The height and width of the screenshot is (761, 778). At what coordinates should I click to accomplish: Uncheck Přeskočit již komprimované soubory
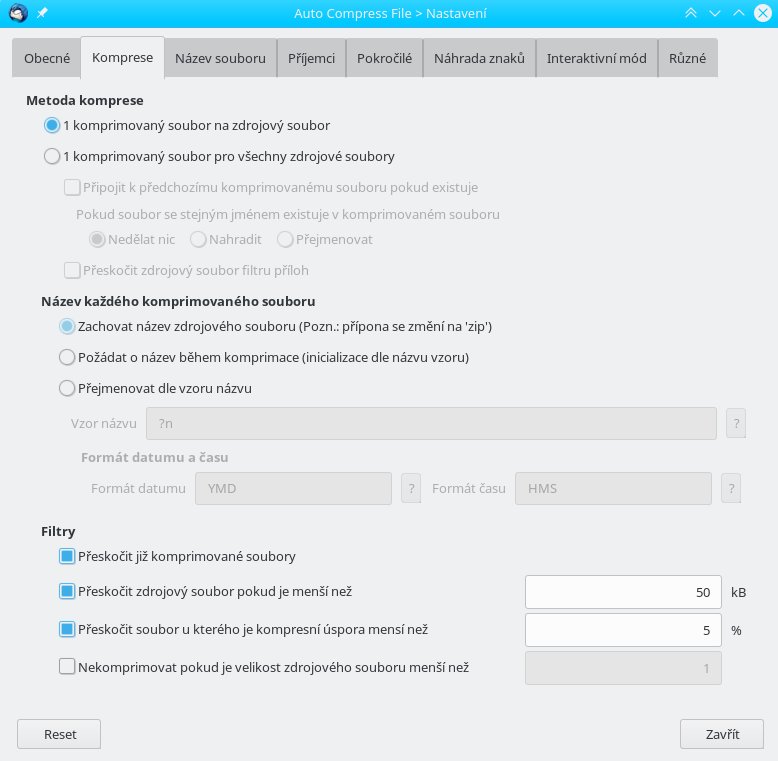[67, 556]
